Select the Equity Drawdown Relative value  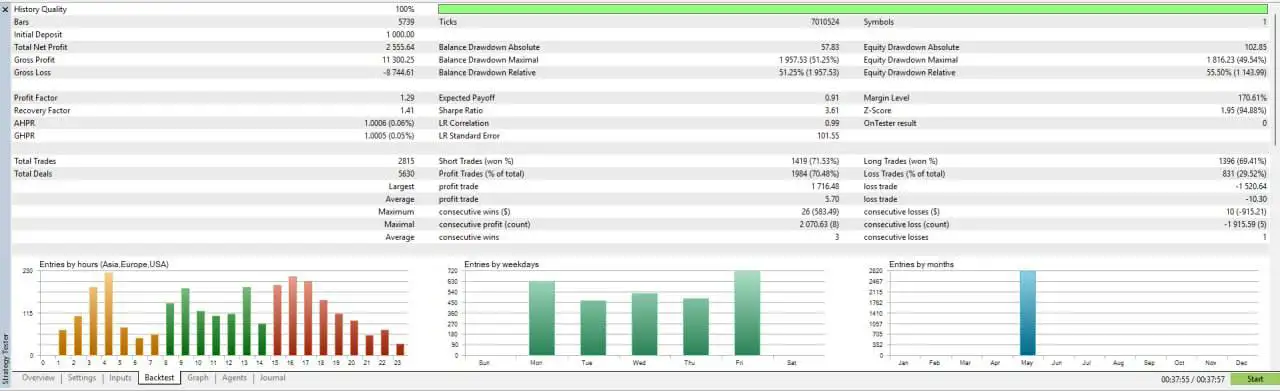click(x=1233, y=73)
